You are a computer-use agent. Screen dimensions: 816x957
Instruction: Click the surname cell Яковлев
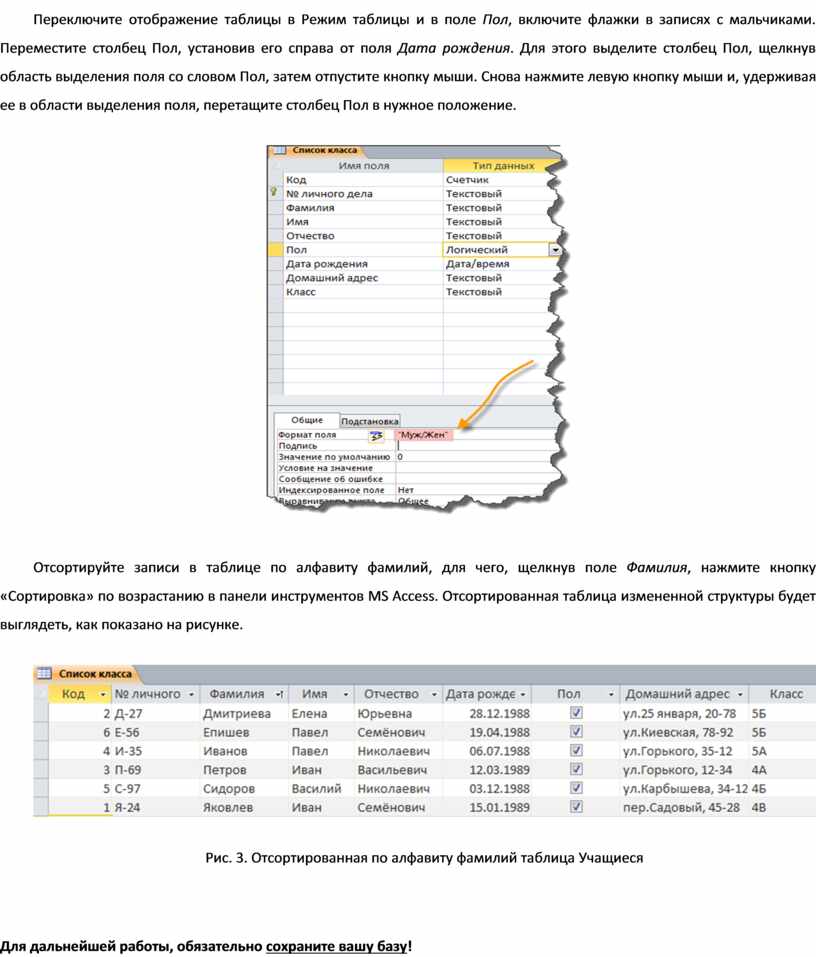pyautogui.click(x=227, y=807)
